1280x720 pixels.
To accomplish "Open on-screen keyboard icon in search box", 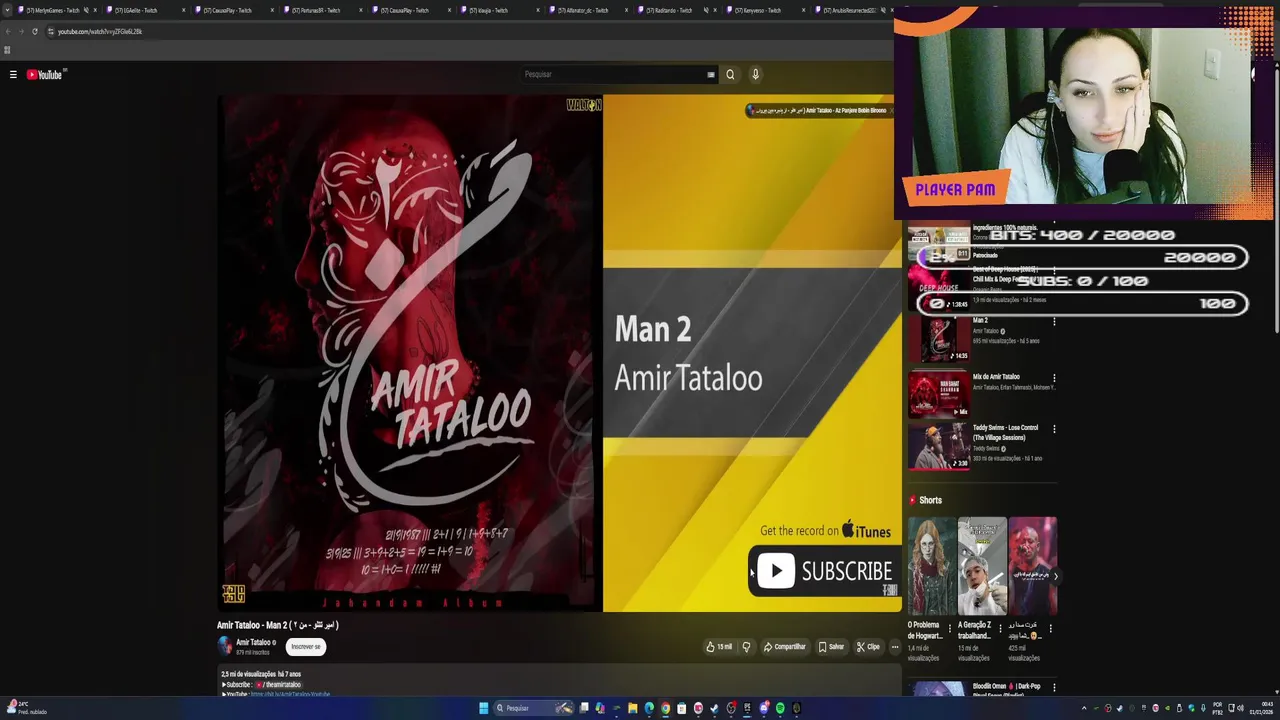I will (x=711, y=74).
